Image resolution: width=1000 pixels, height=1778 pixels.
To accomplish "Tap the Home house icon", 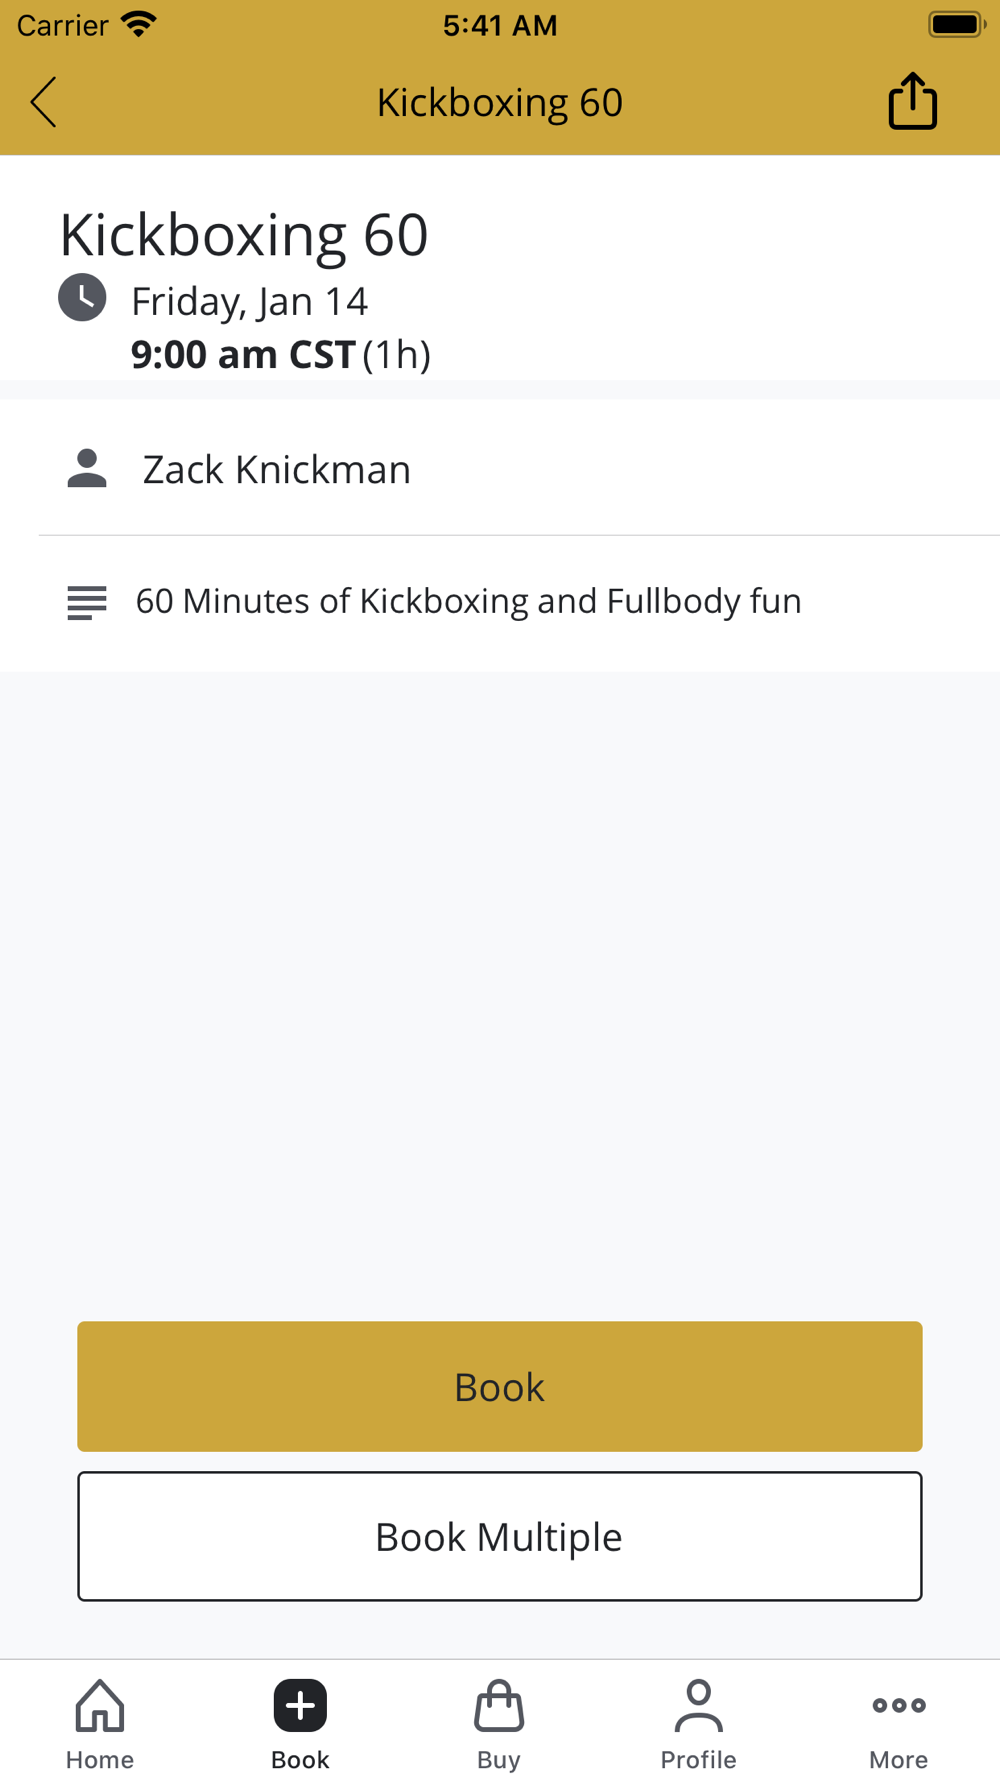I will pos(100,1705).
